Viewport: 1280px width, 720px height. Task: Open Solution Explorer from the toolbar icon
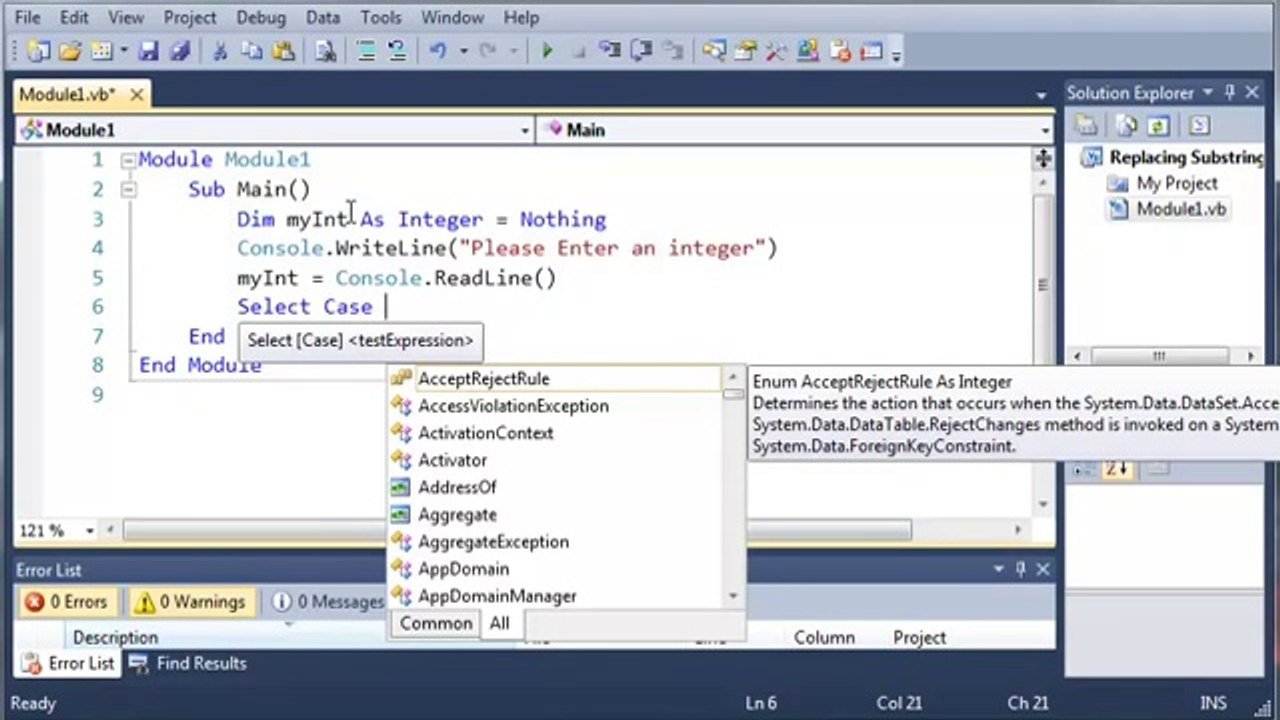(x=714, y=51)
